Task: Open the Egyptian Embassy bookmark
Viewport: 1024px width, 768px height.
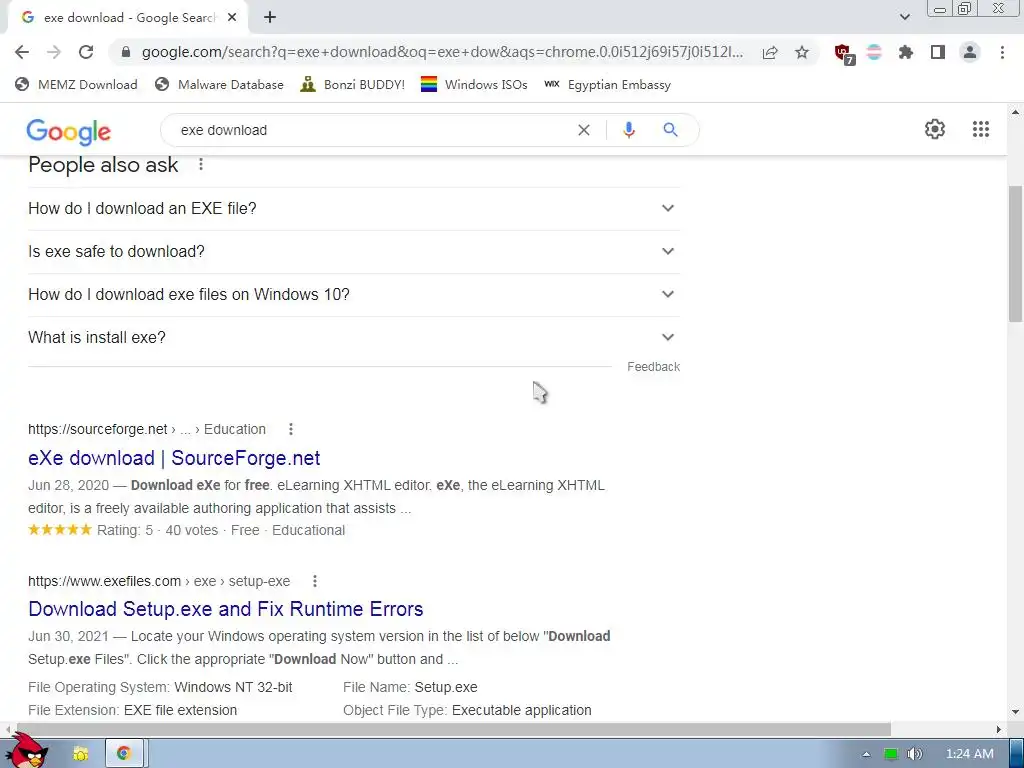Action: (607, 84)
